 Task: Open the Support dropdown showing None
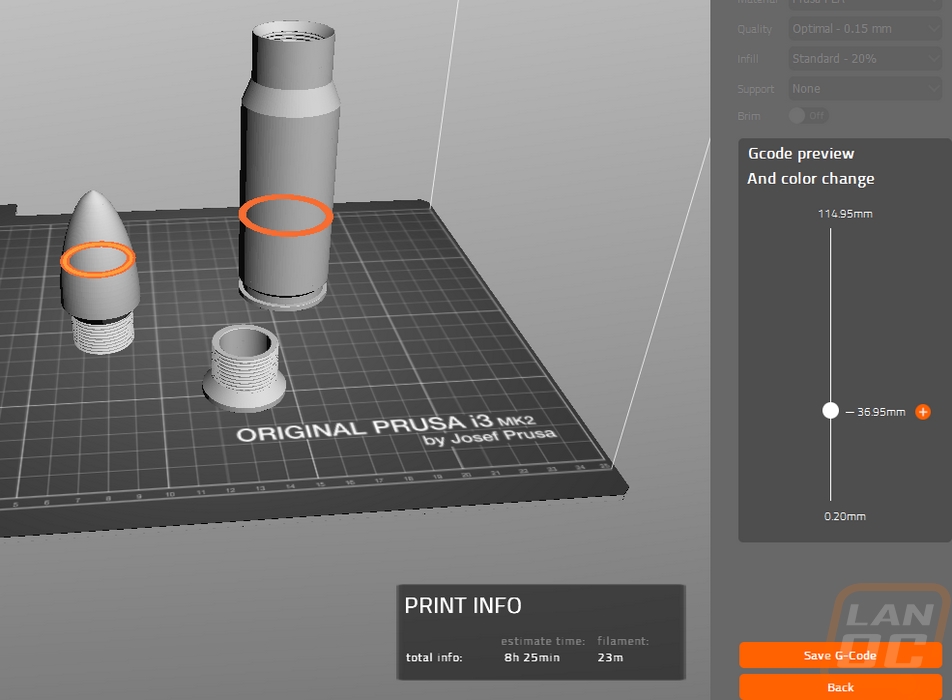(865, 89)
